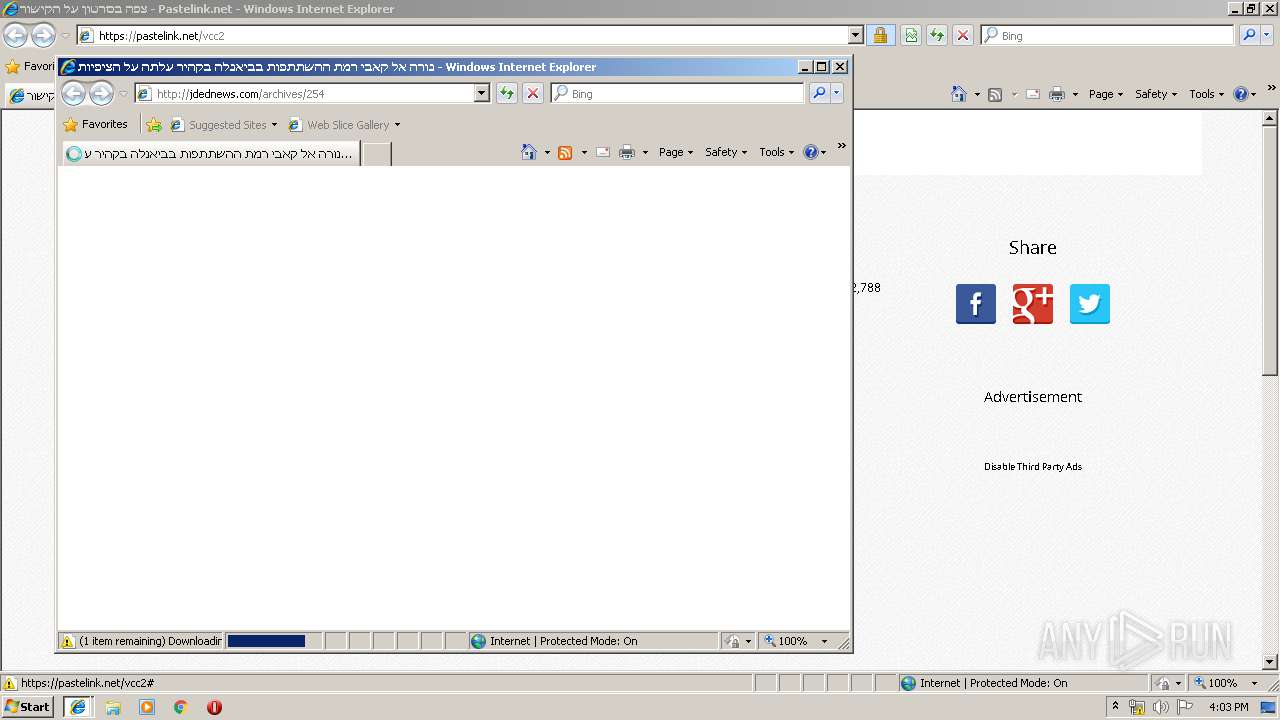Image resolution: width=1280 pixels, height=720 pixels.
Task: Click Stop icon in pastelink window
Action: tap(963, 35)
